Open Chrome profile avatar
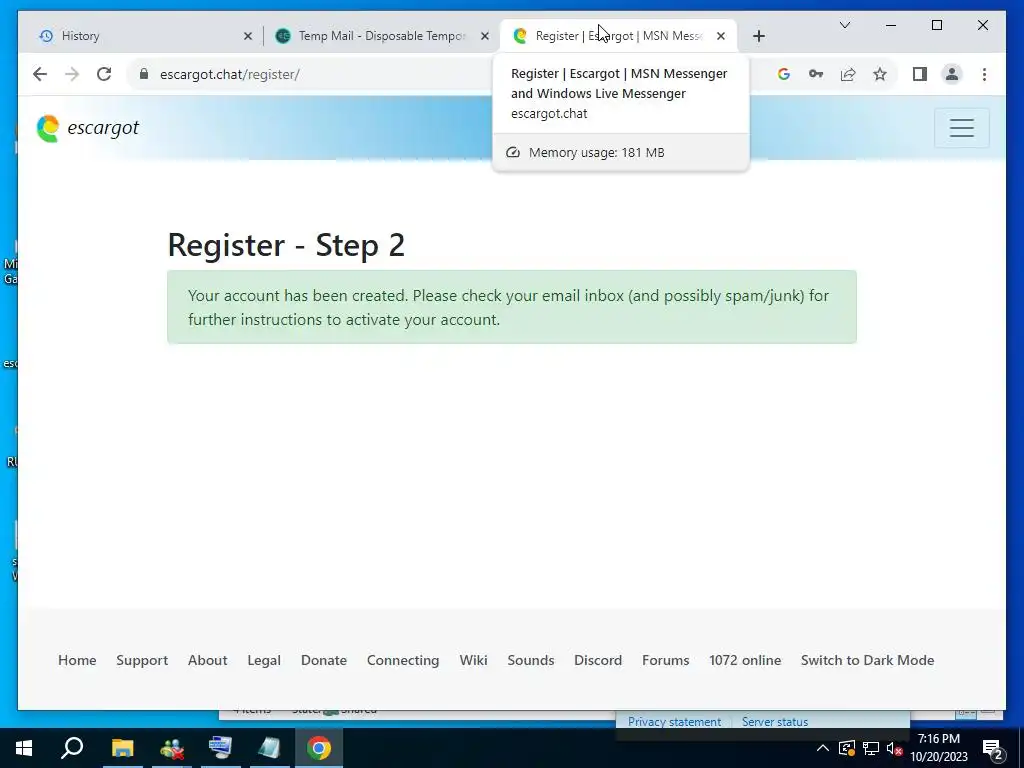 coord(952,74)
